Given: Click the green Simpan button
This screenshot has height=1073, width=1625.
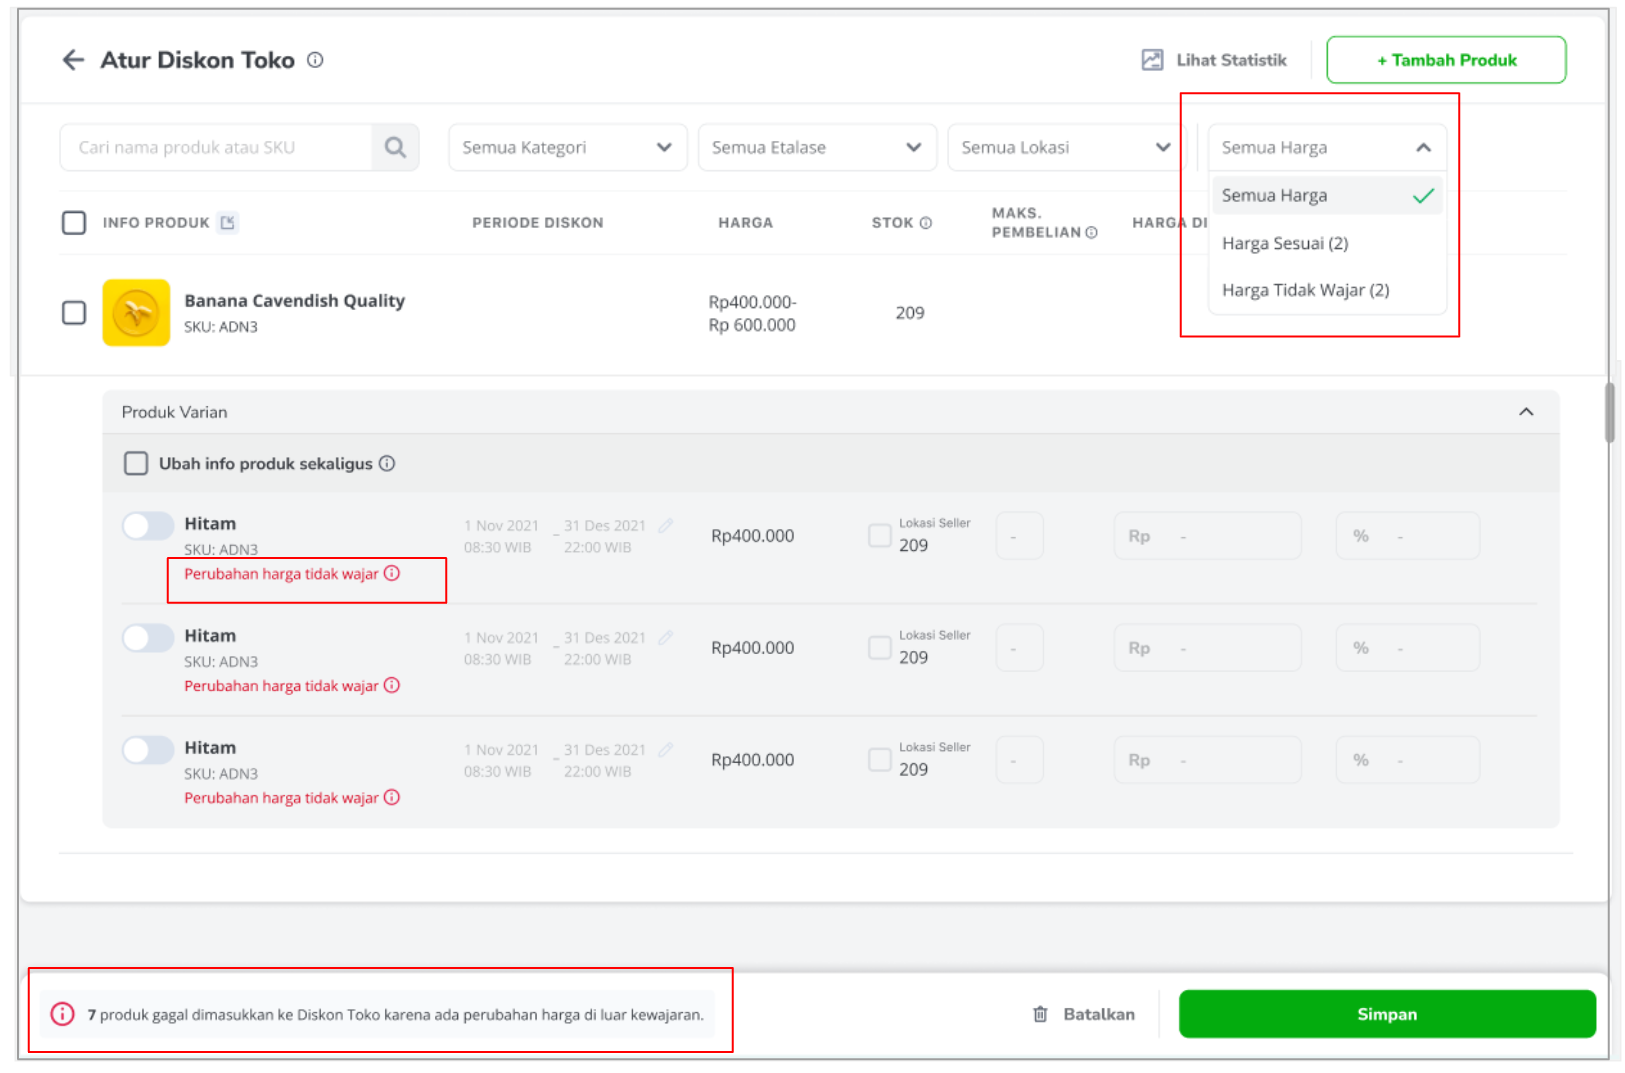Looking at the screenshot, I should pyautogui.click(x=1387, y=1014).
